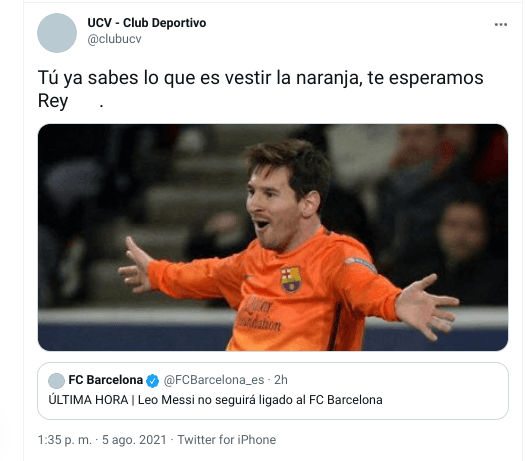Viewport: 527px width, 461px height.
Task: Open the ÚLTIMA HORA quoted tweet text
Action: (x=215, y=400)
